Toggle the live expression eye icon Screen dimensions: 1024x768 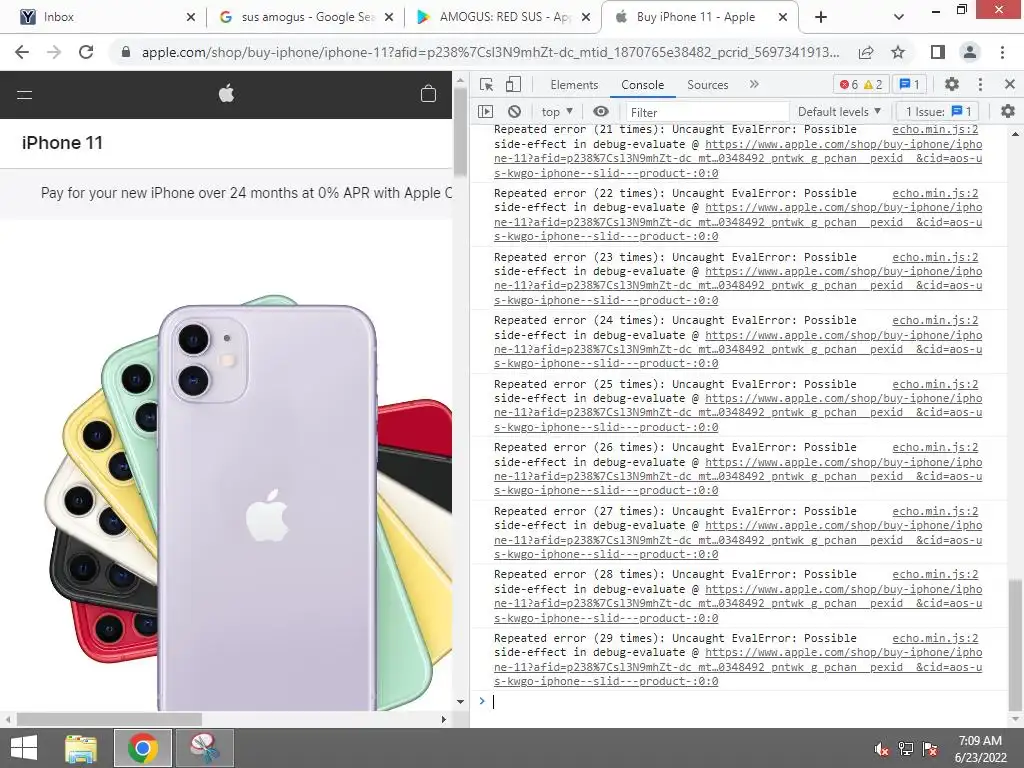pyautogui.click(x=601, y=112)
